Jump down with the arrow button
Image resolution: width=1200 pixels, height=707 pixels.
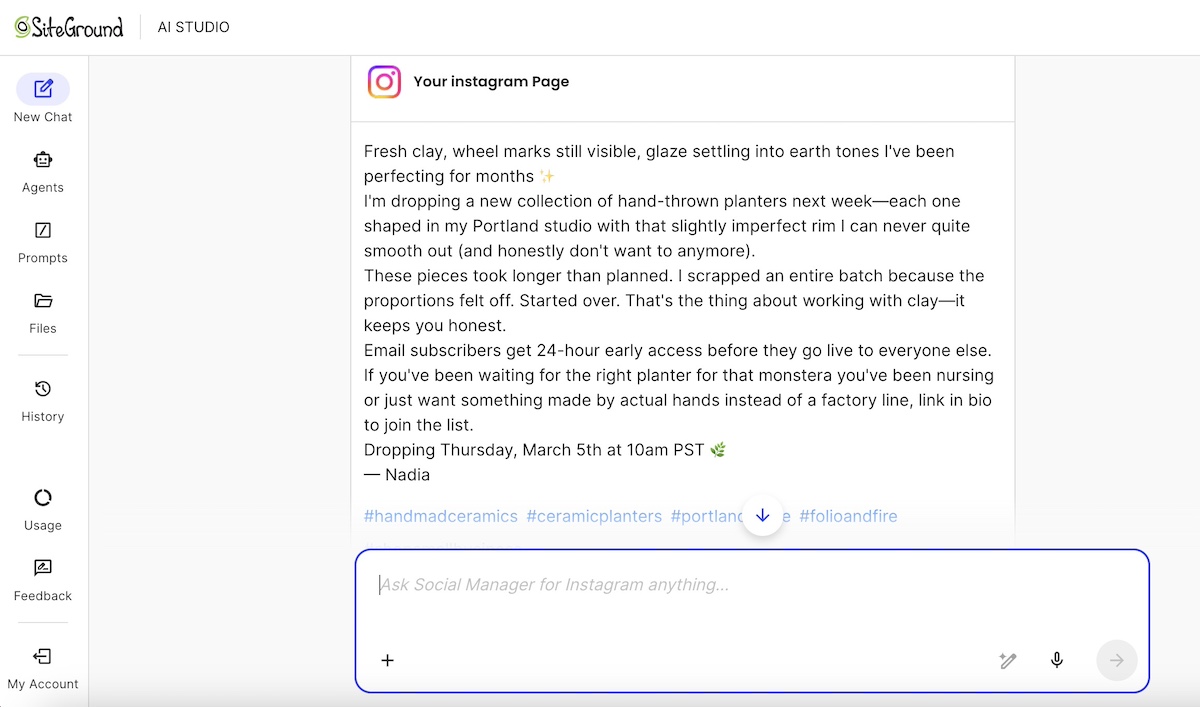click(x=763, y=515)
